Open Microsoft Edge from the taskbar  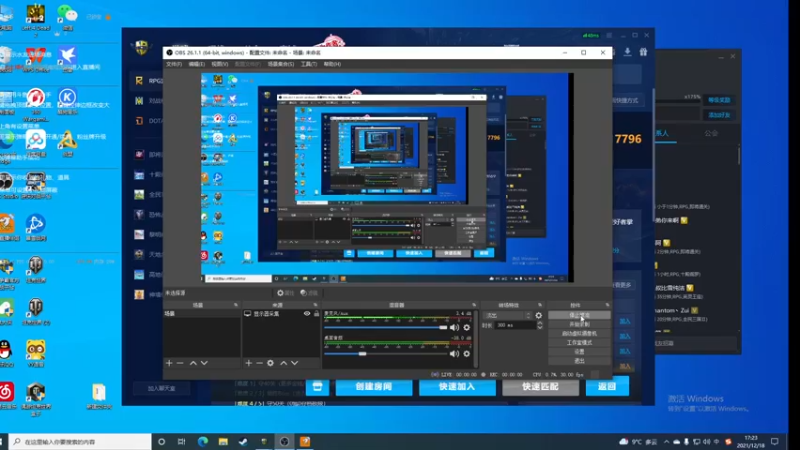[x=203, y=442]
